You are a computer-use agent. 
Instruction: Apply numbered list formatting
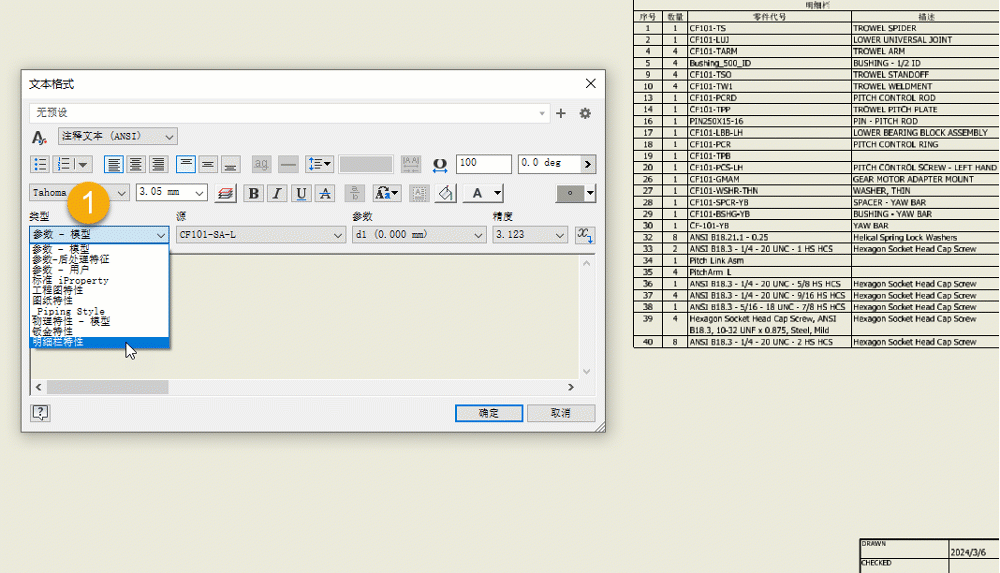(x=64, y=164)
